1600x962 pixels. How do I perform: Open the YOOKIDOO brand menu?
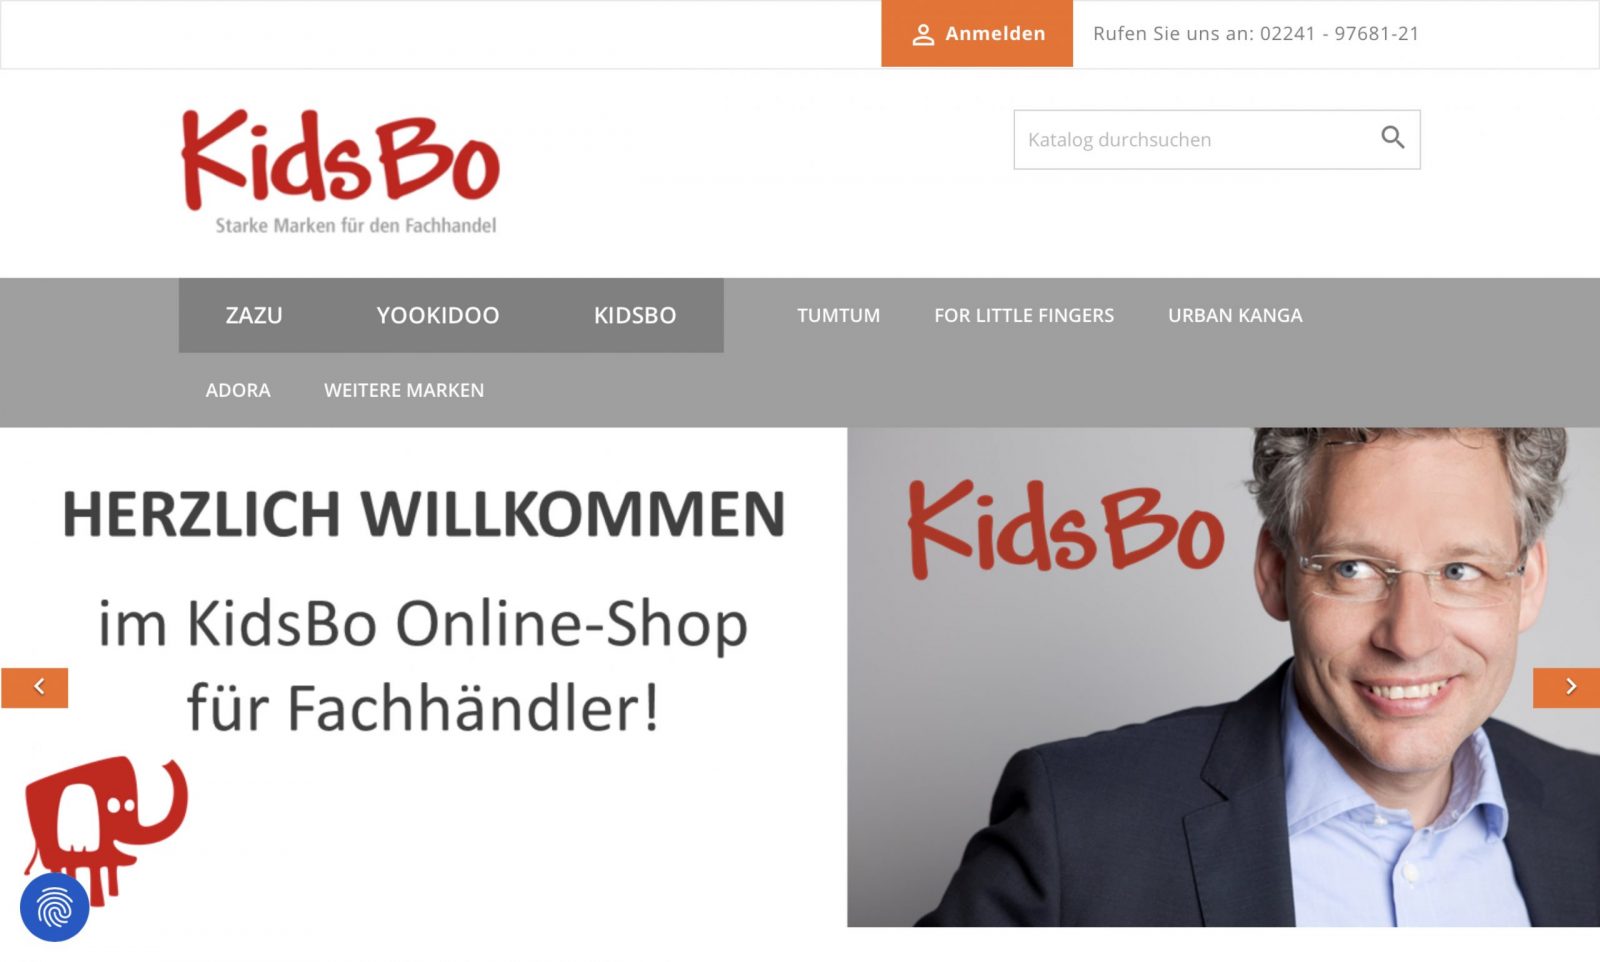[438, 315]
